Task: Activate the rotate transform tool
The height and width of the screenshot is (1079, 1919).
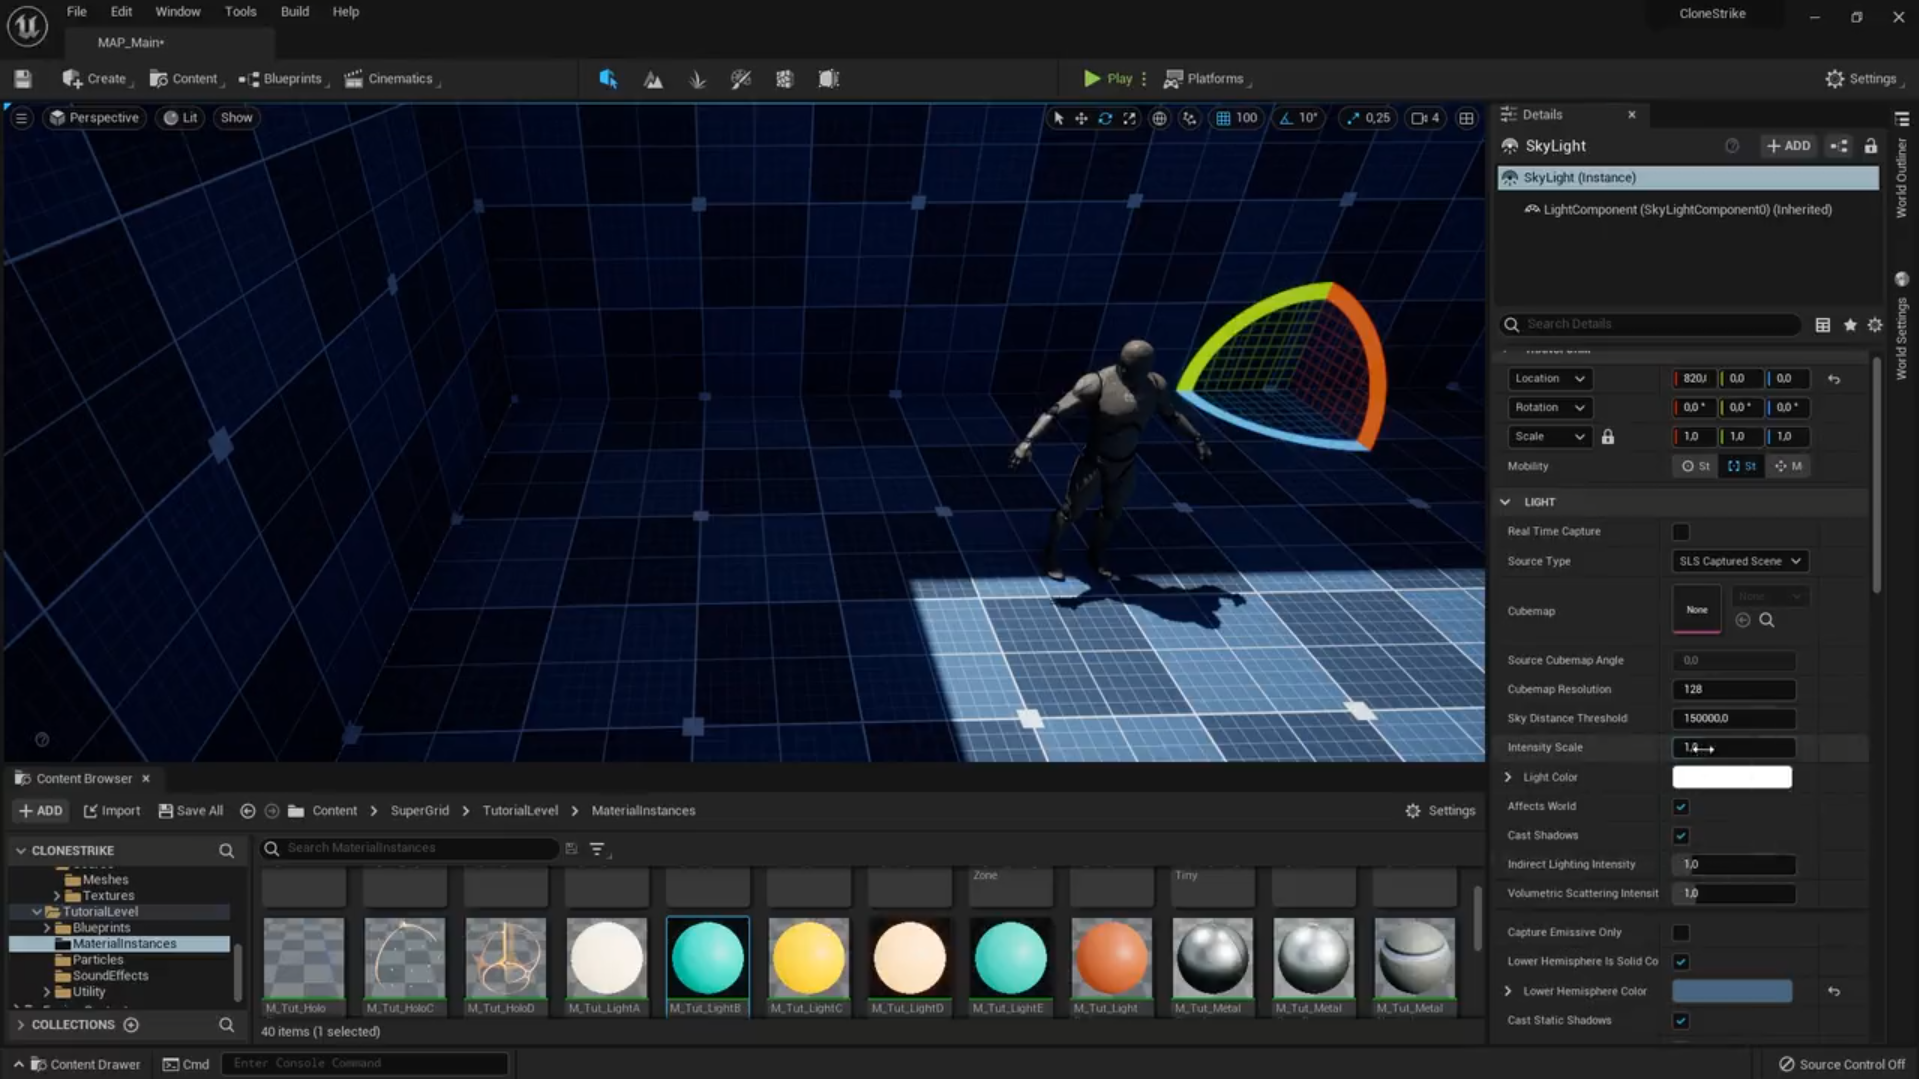Action: (1105, 118)
